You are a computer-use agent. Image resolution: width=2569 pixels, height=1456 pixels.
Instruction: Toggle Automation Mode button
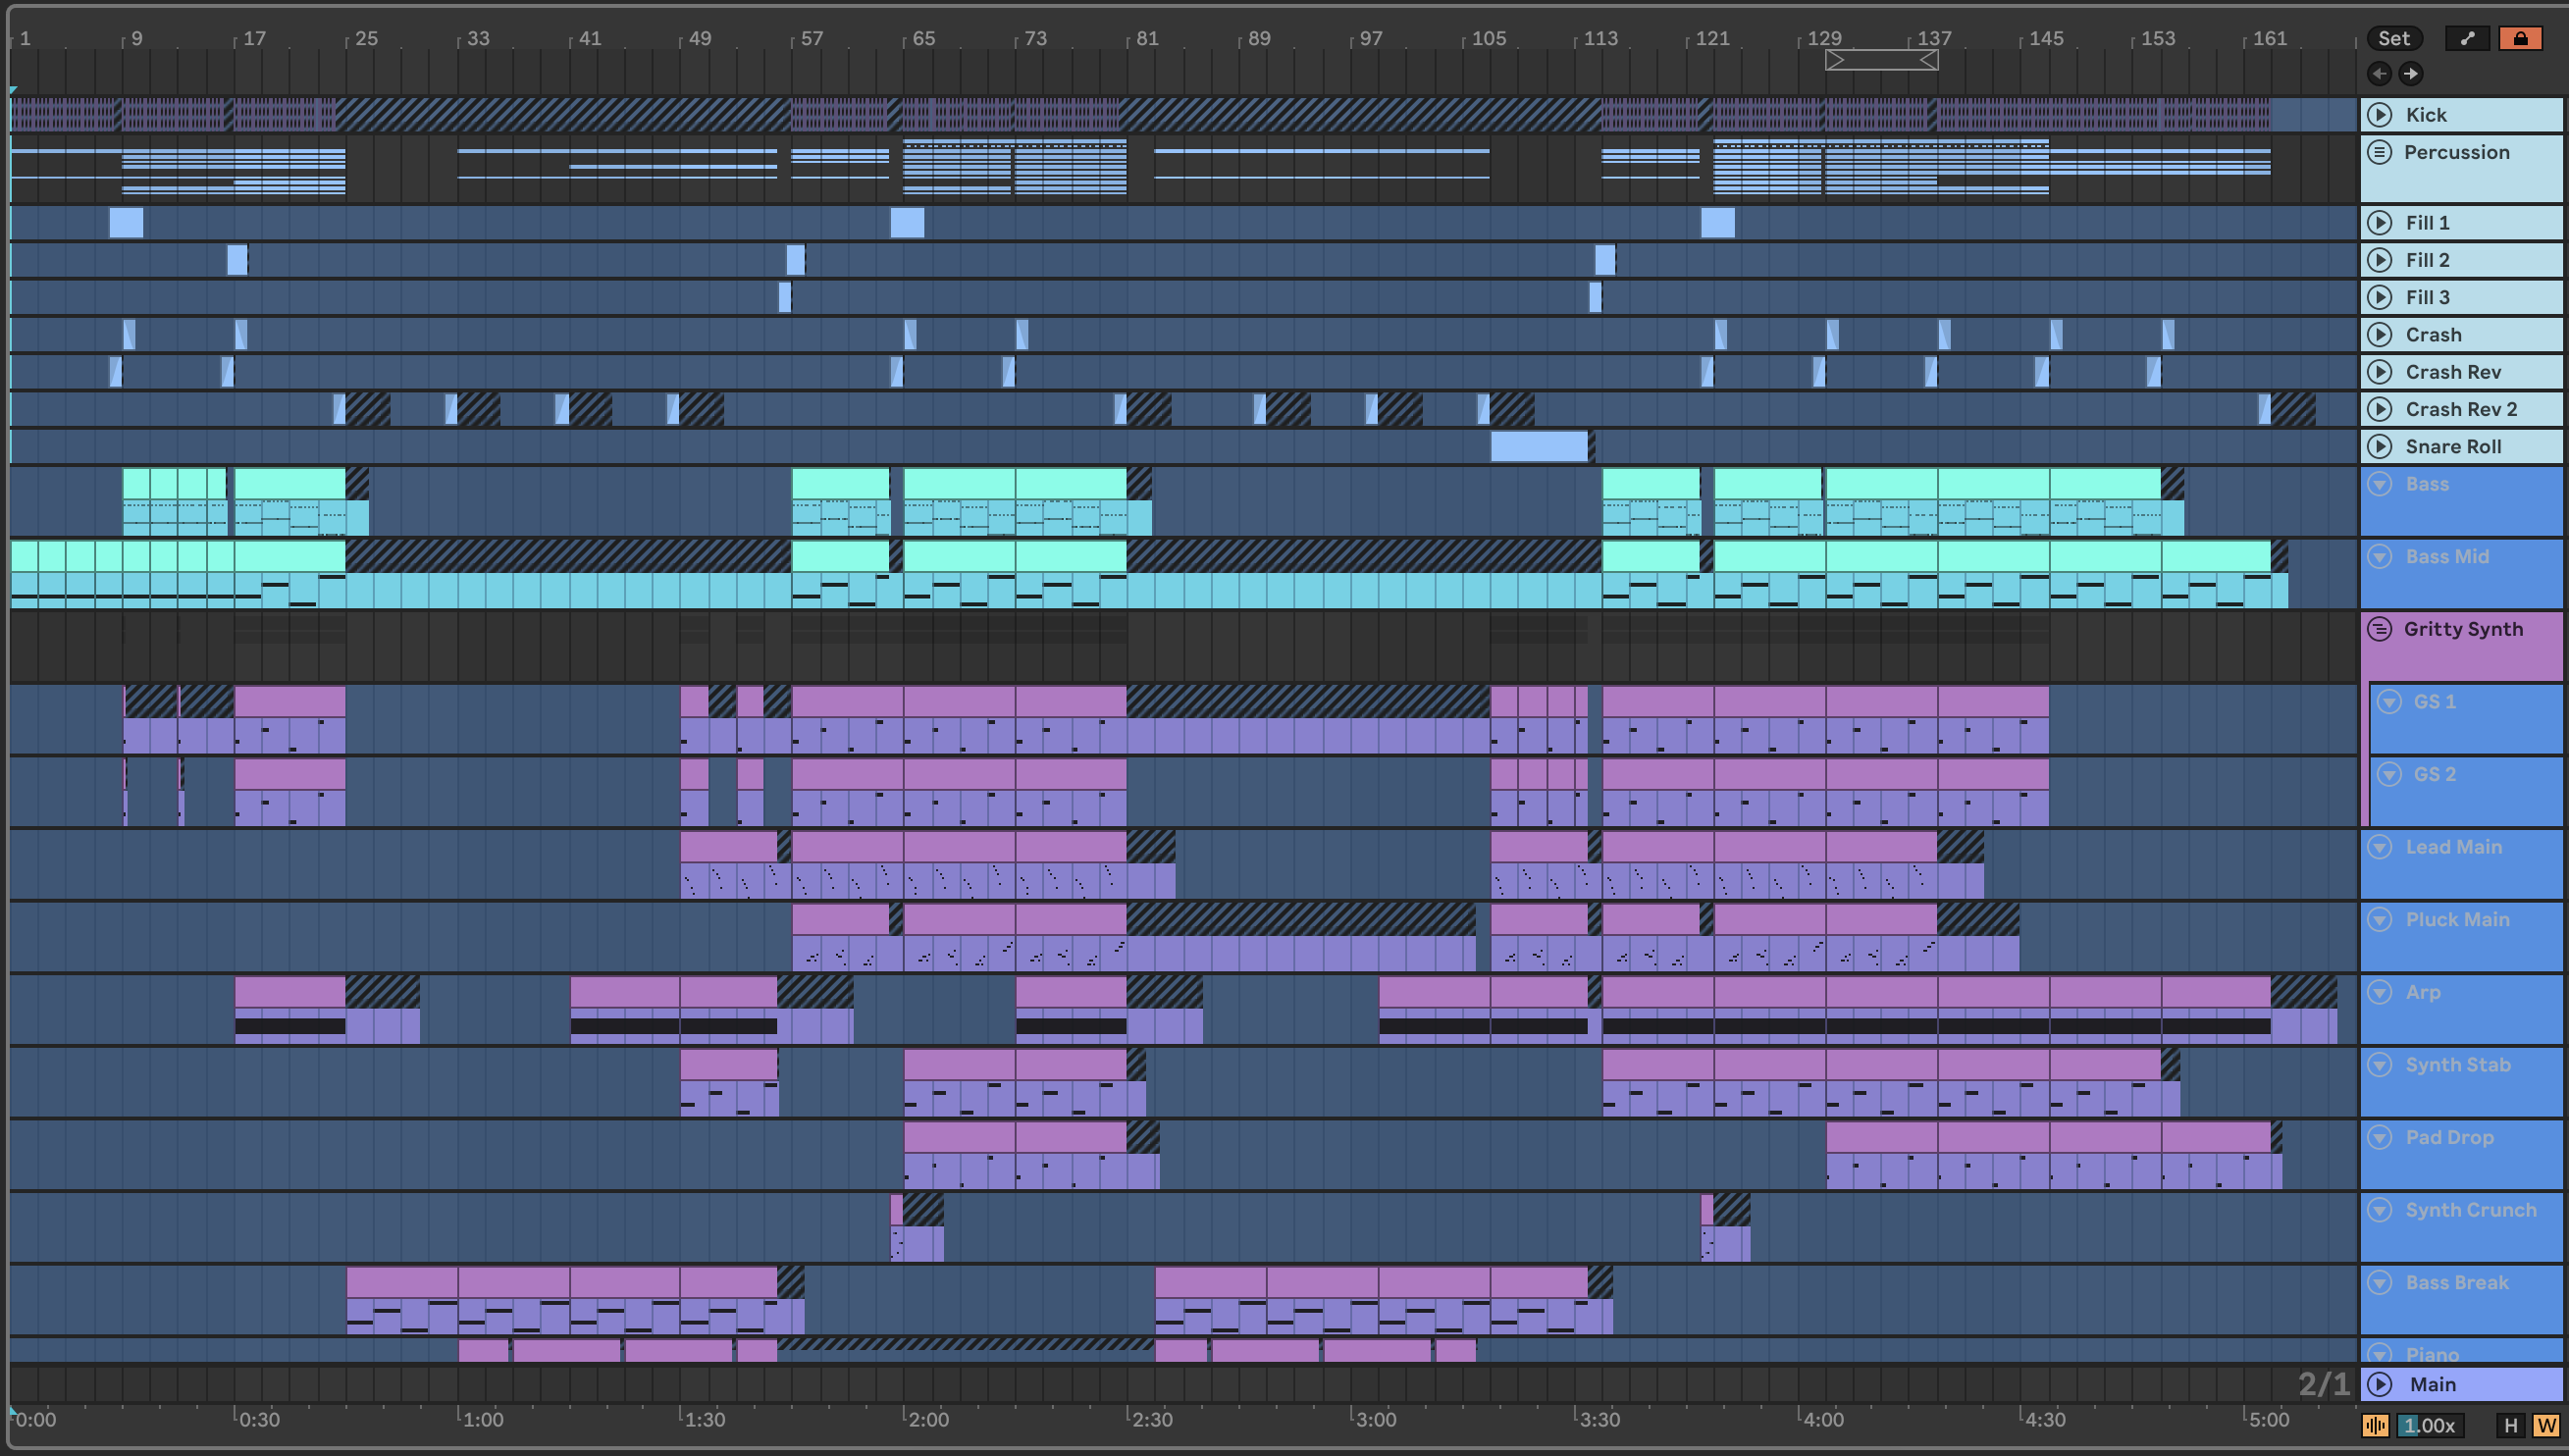[2467, 38]
